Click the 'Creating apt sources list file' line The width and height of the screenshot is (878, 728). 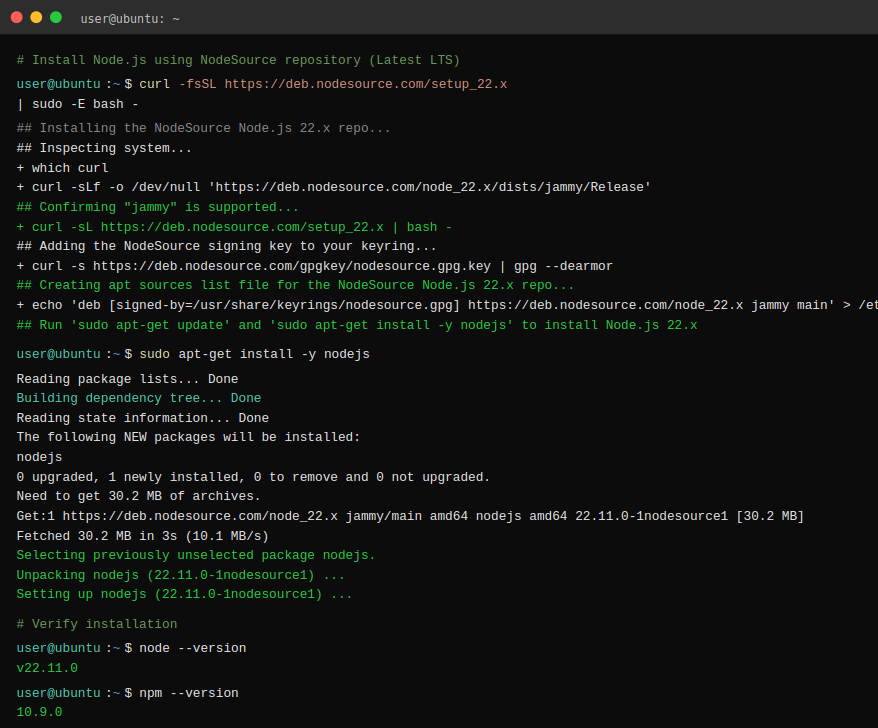(295, 285)
